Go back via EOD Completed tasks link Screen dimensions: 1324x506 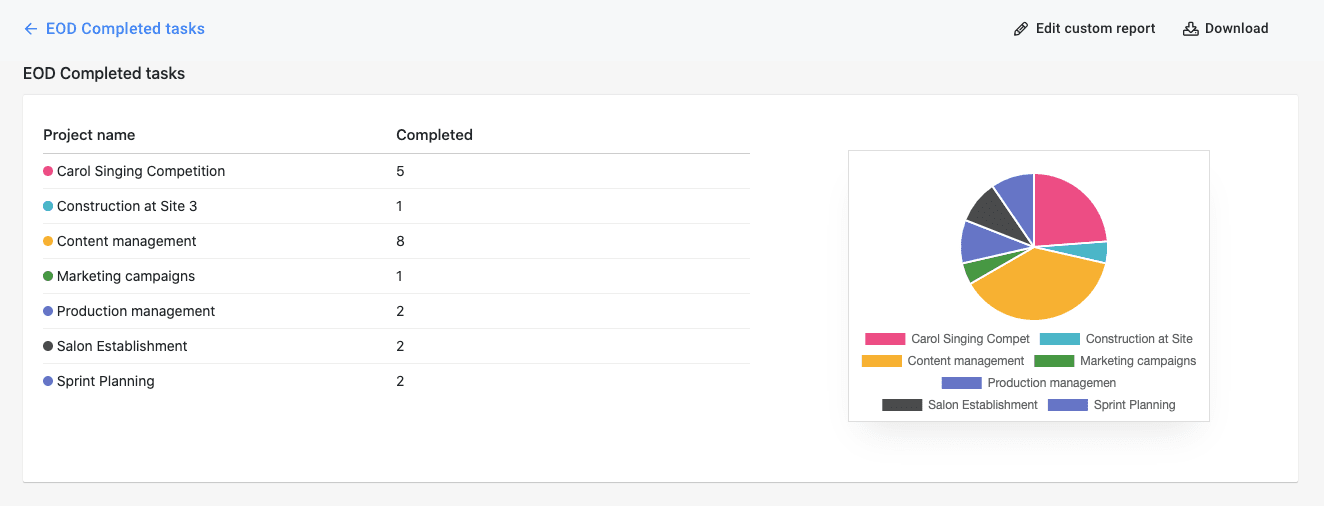pyautogui.click(x=125, y=29)
